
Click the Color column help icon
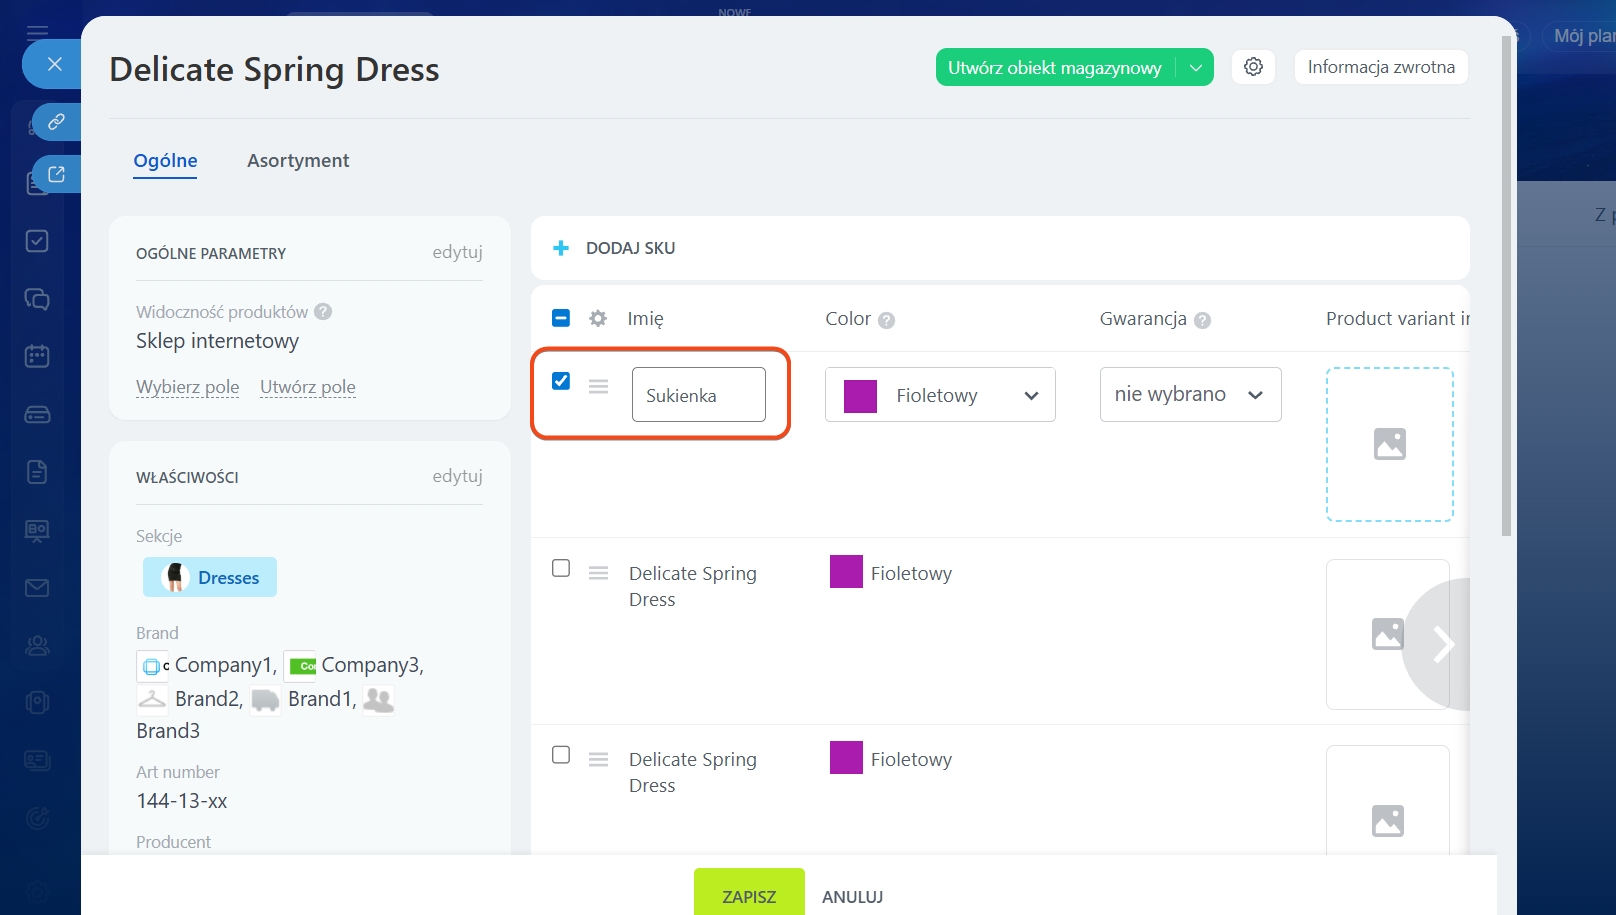click(886, 320)
